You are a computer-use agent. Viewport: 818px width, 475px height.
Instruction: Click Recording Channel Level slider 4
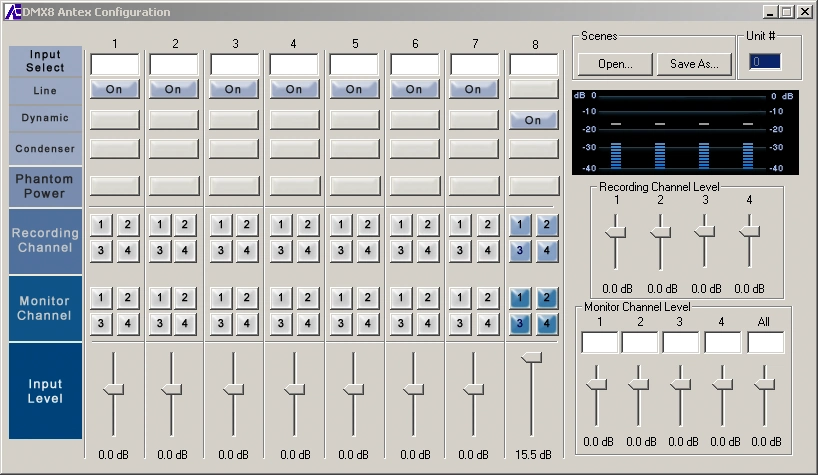pos(750,232)
